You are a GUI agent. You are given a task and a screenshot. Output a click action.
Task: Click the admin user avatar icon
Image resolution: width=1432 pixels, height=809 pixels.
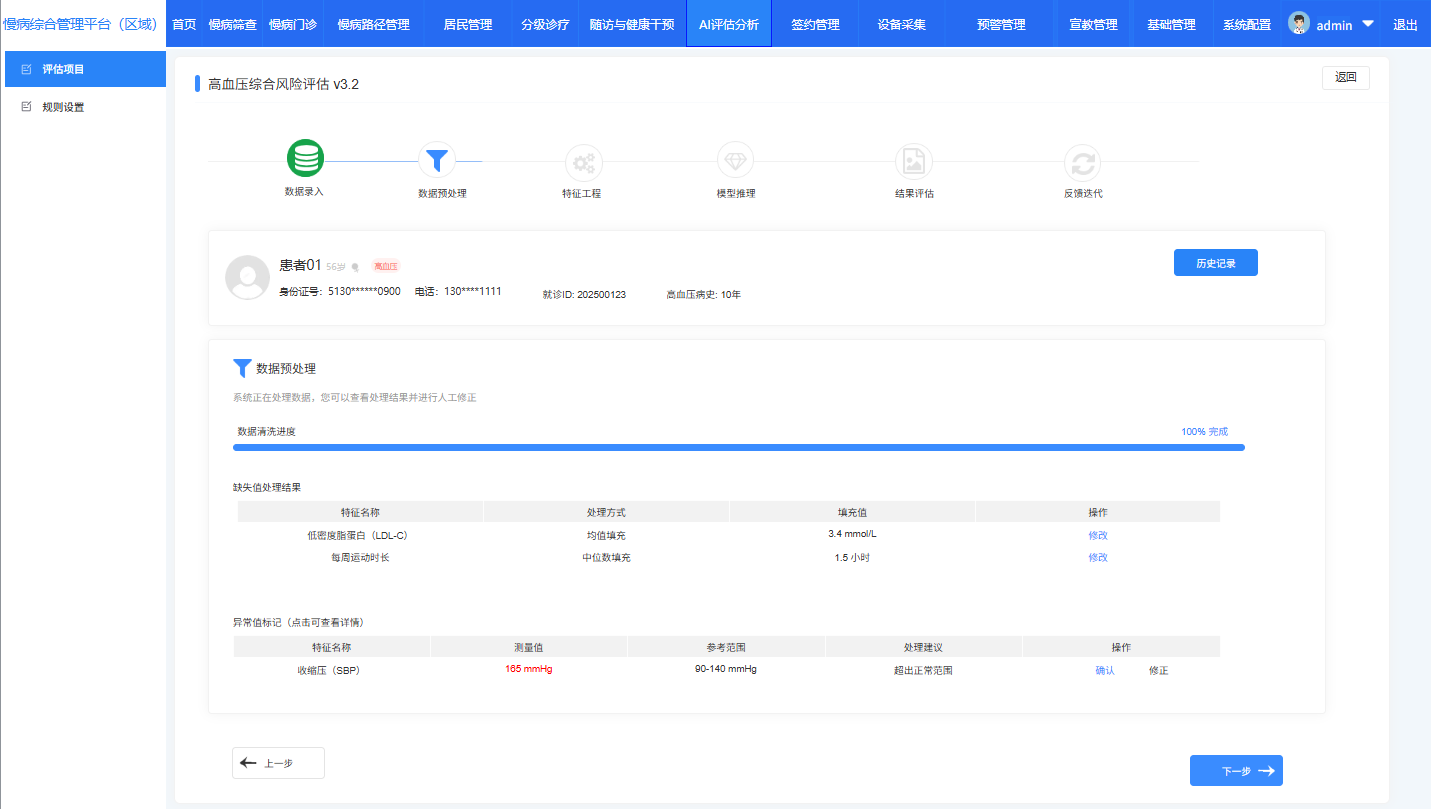tap(1299, 24)
